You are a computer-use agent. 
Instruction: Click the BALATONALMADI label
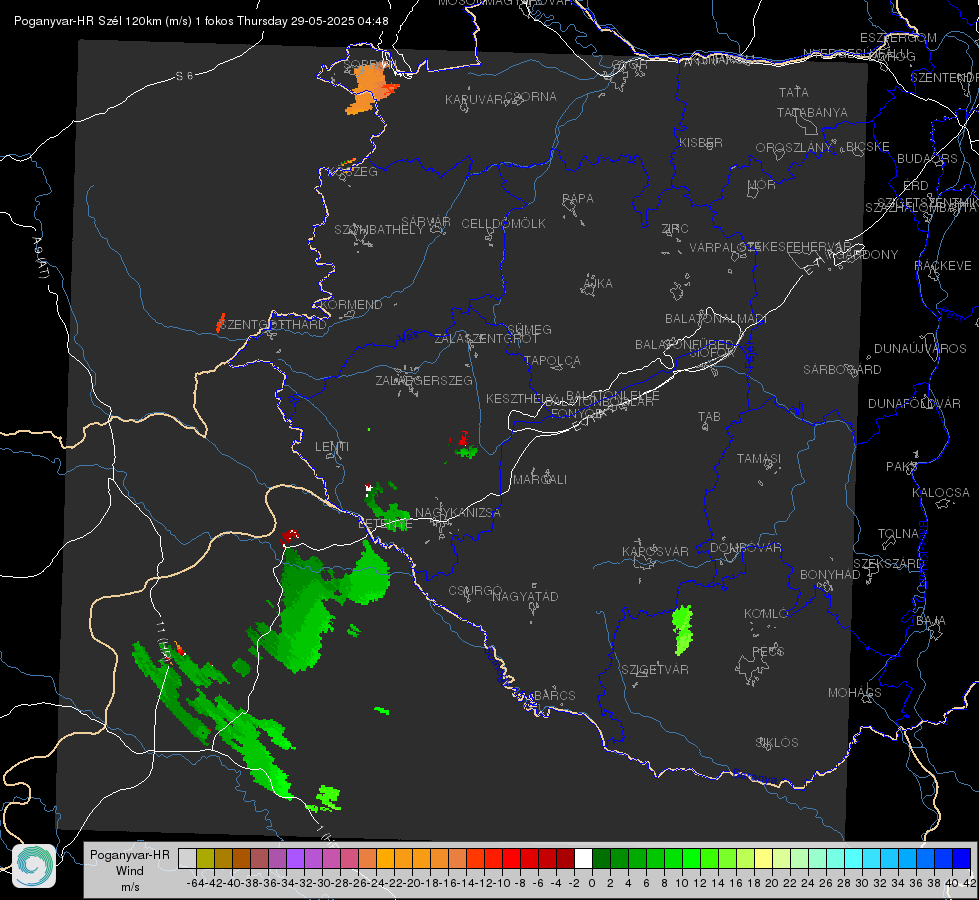coord(716,319)
